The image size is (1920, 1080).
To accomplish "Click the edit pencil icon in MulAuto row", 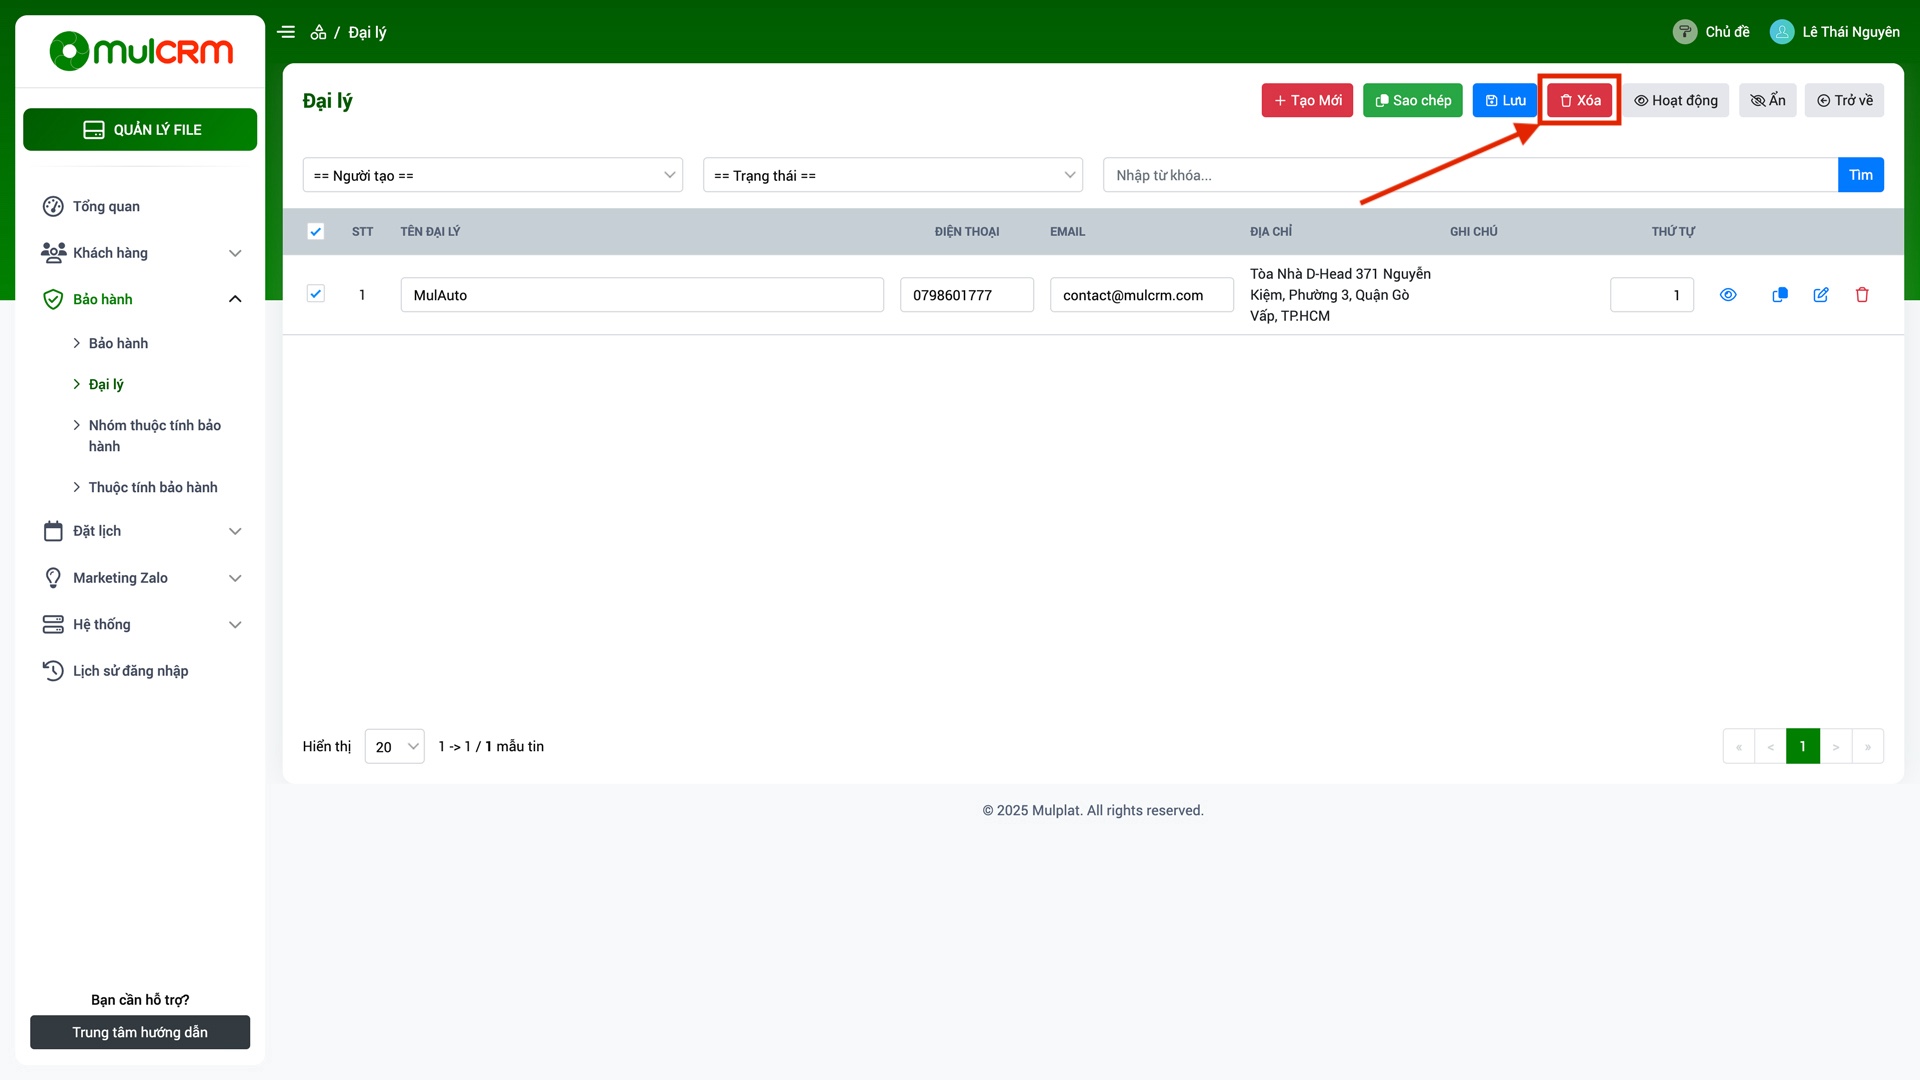I will 1821,295.
